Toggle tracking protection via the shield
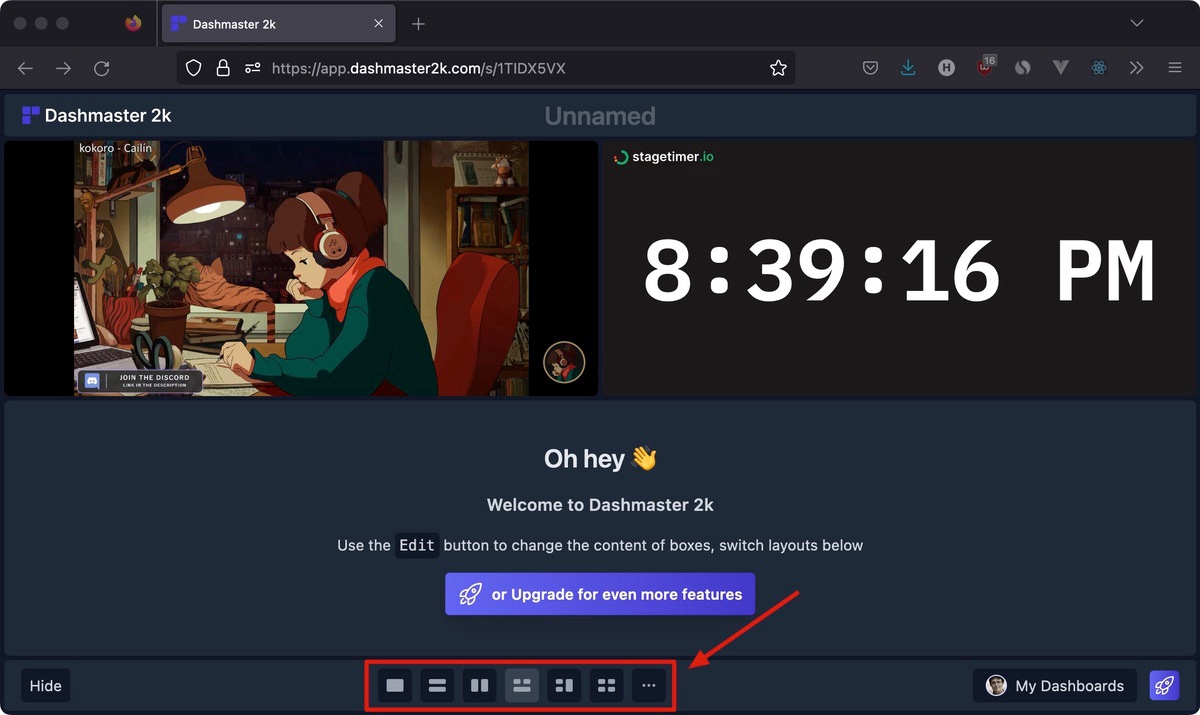This screenshot has width=1200, height=715. point(193,68)
